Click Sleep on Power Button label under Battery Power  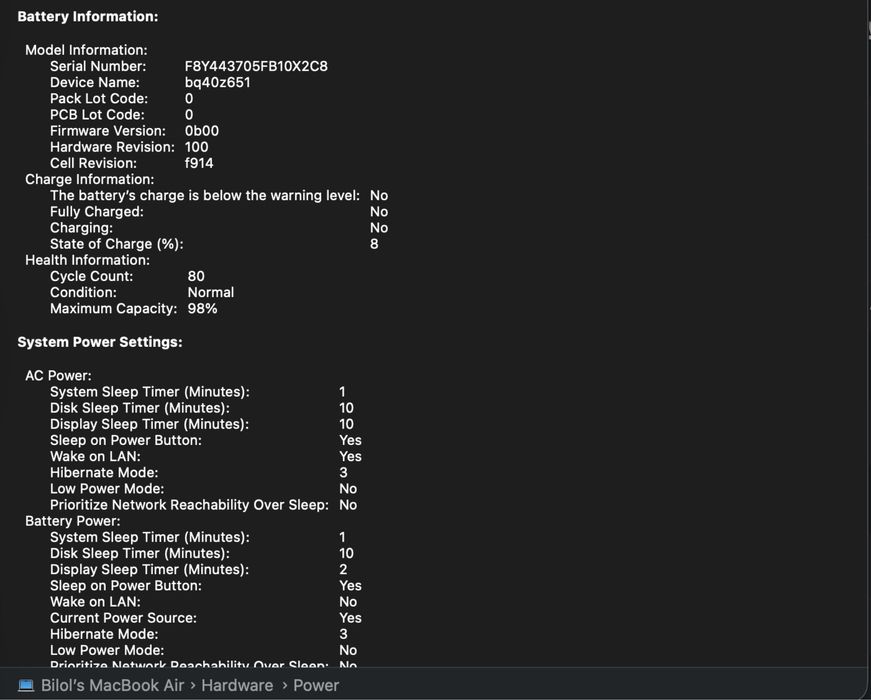point(126,585)
